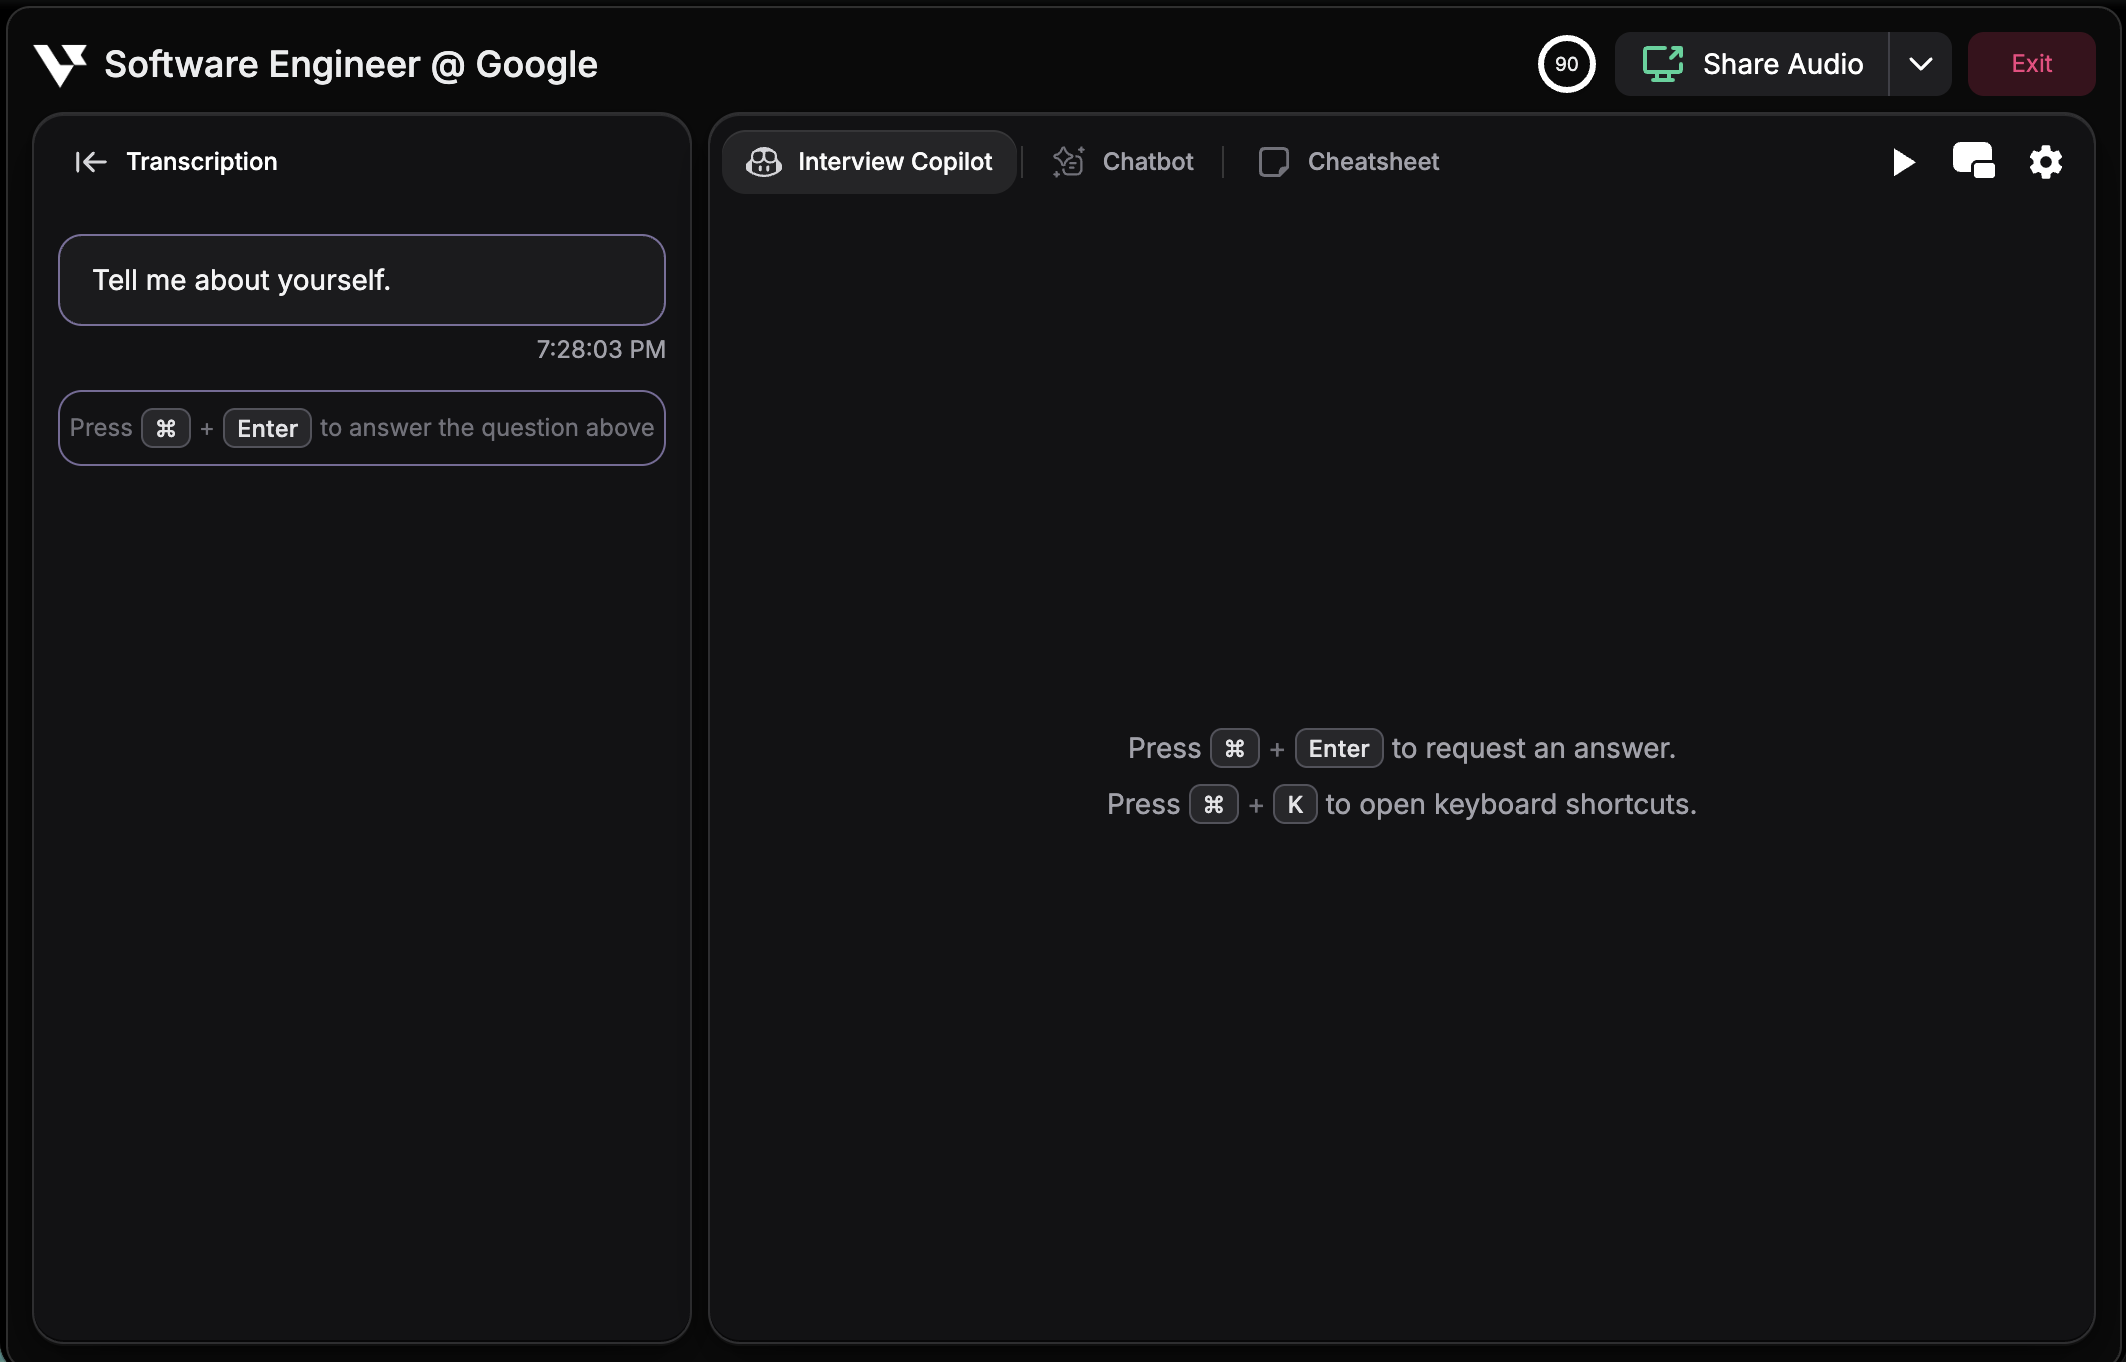Click the play button icon
This screenshot has width=2126, height=1362.
point(1904,162)
